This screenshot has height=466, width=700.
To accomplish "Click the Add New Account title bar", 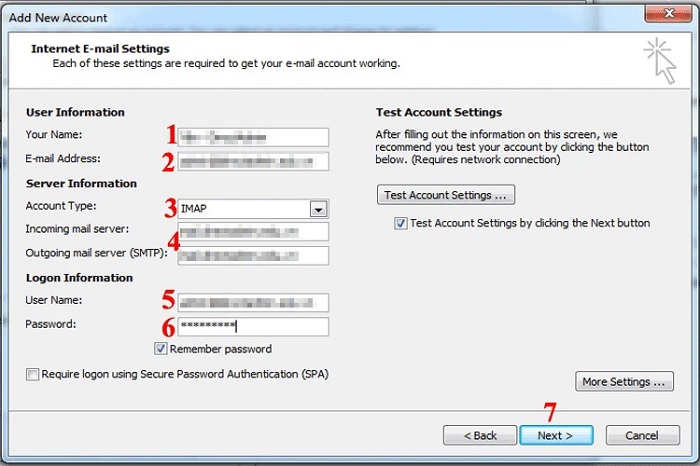I will tap(300, 17).
